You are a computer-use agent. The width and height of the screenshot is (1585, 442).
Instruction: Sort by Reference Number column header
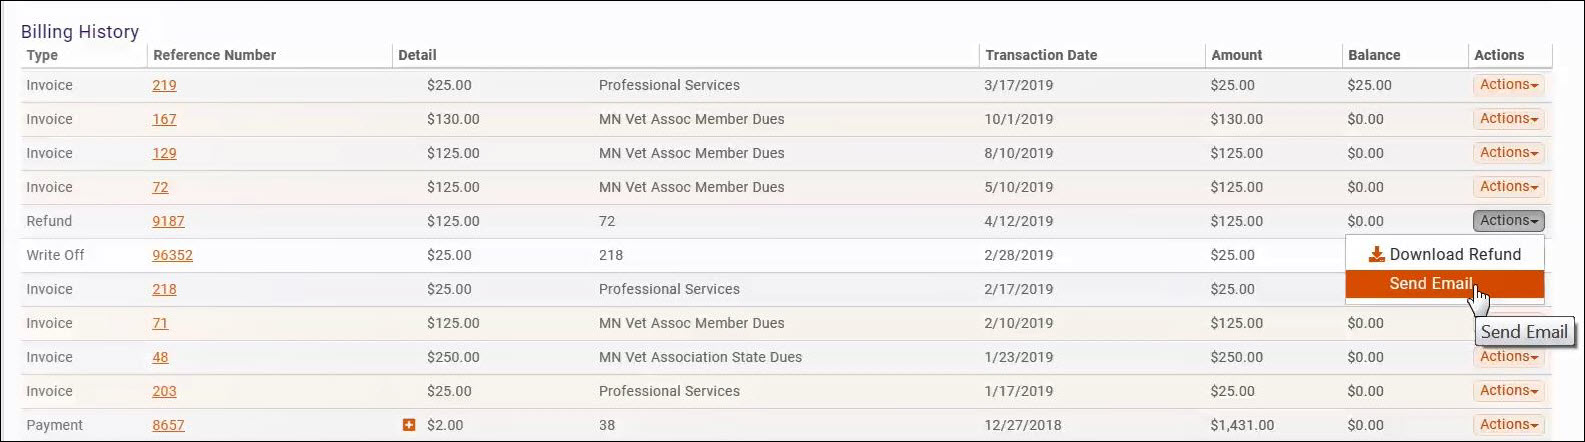click(x=214, y=55)
